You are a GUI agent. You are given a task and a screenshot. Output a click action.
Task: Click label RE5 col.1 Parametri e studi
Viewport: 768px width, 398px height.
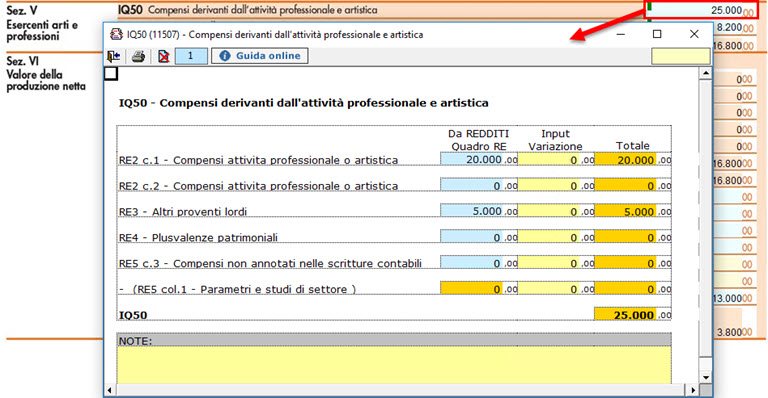pos(238,289)
